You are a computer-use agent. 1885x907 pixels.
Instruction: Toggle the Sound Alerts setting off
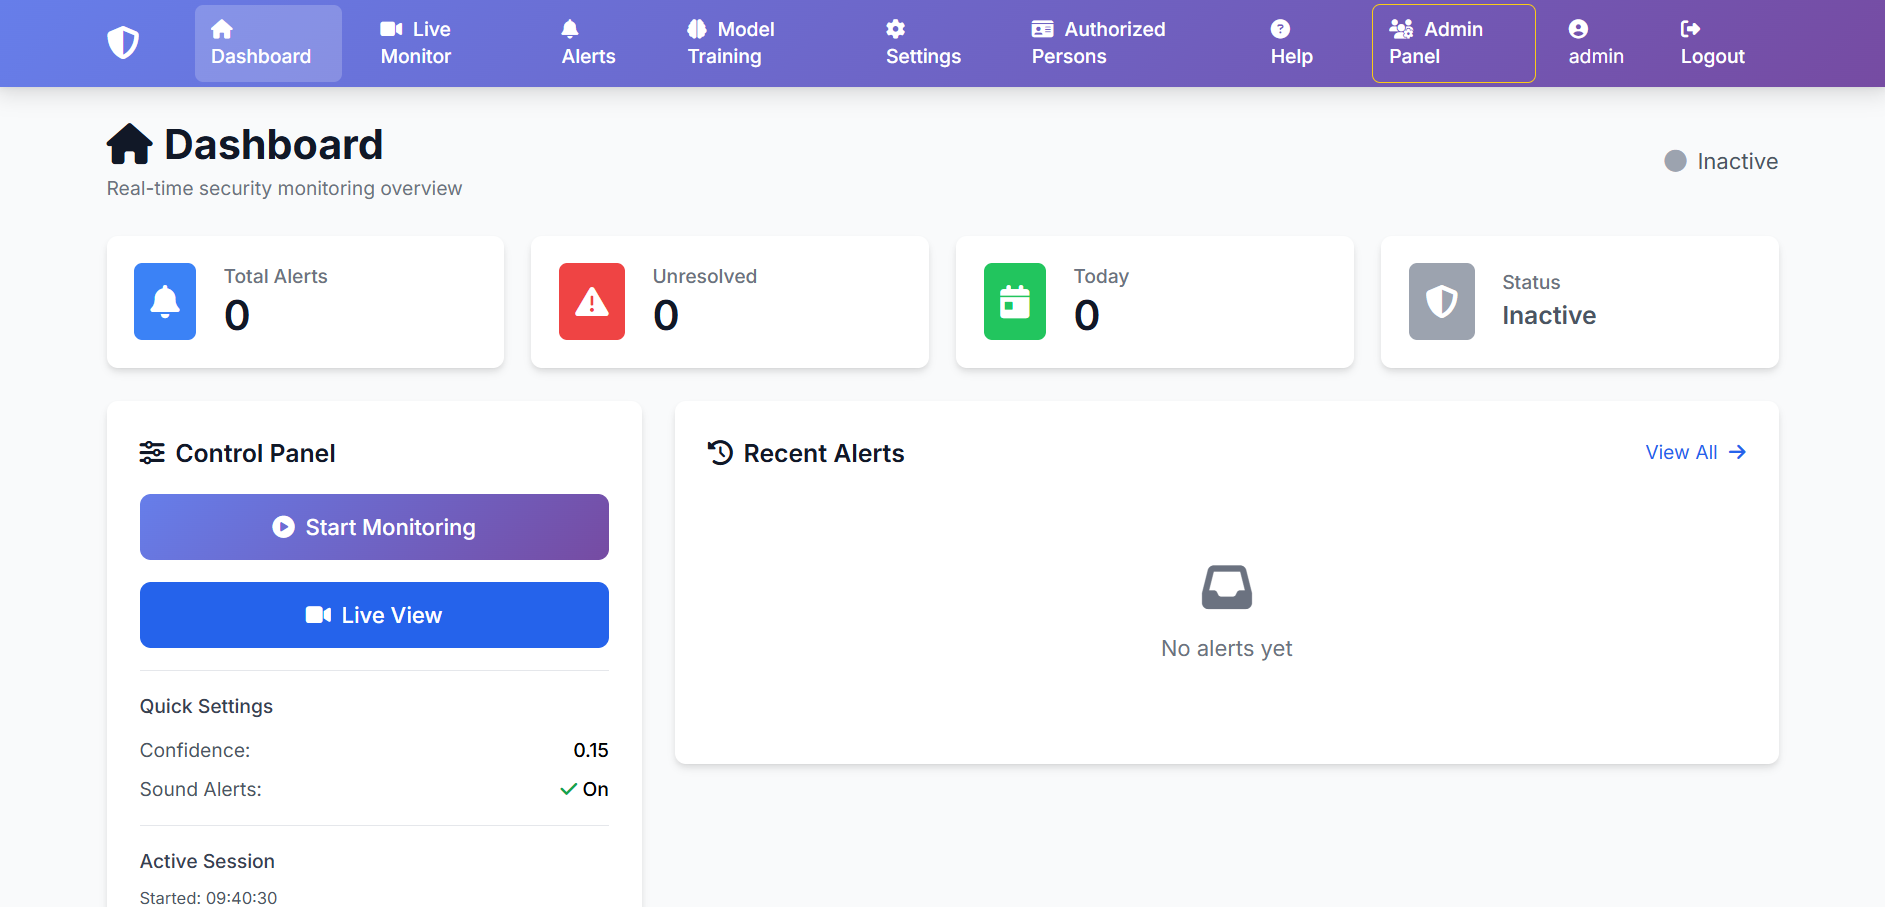click(584, 789)
